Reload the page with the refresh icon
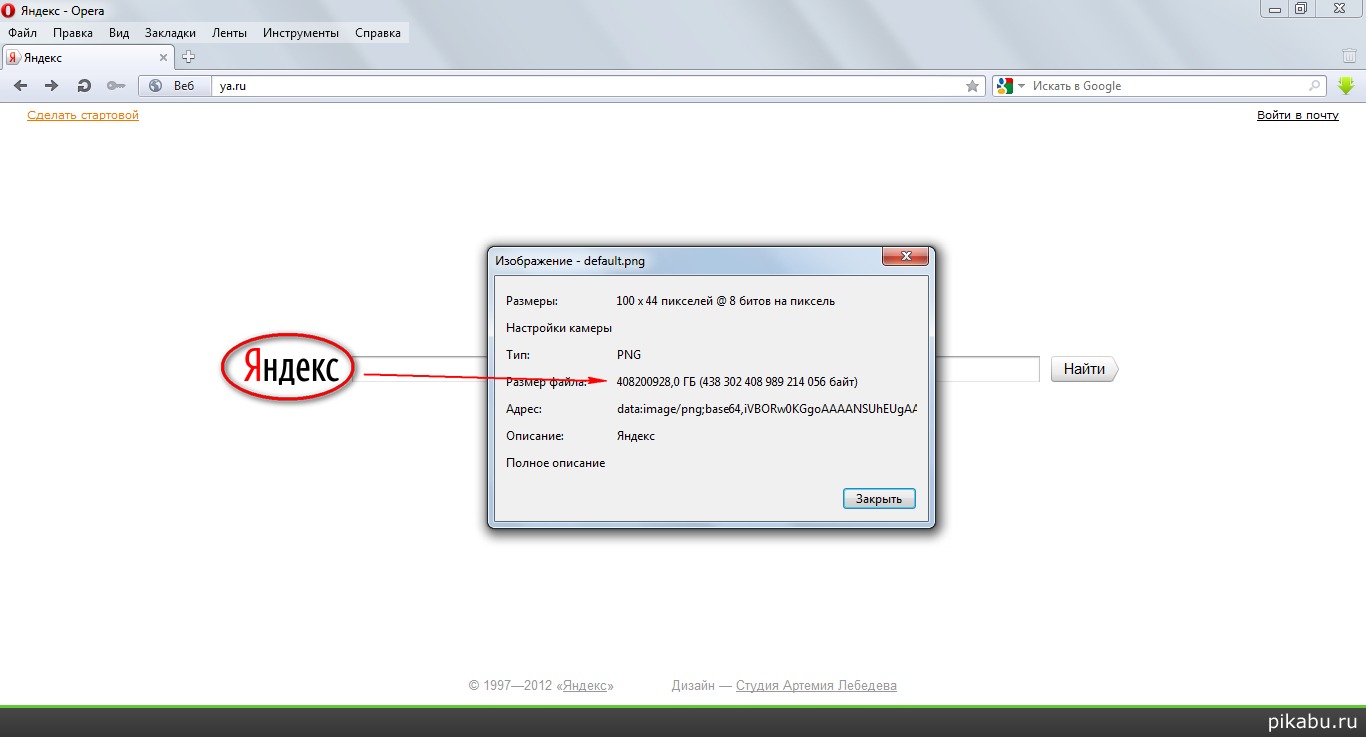 coord(84,86)
